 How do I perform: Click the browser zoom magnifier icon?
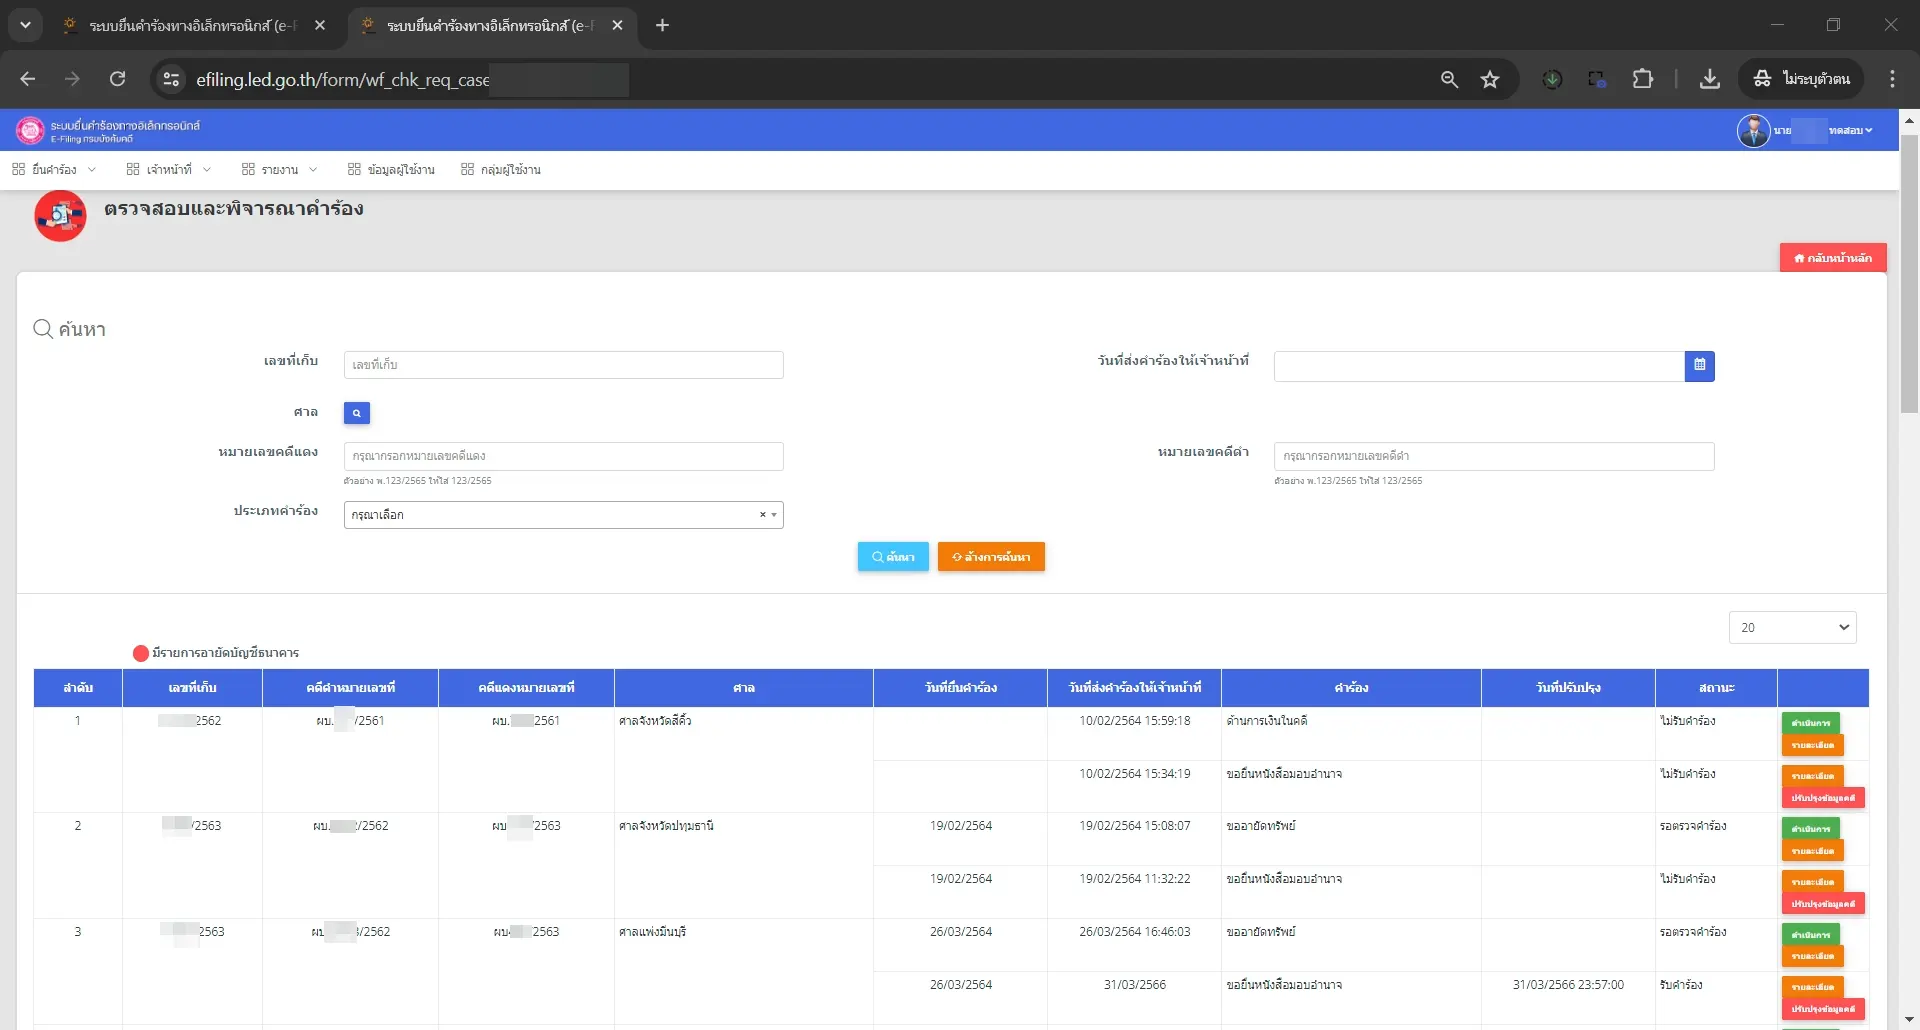(x=1449, y=79)
